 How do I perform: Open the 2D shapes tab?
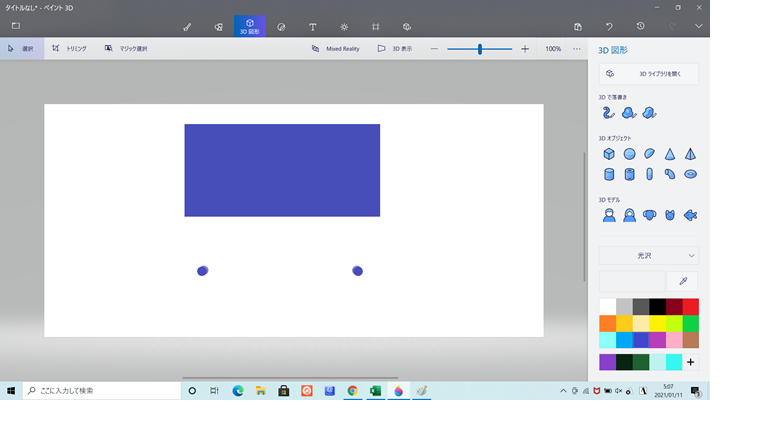(x=219, y=27)
